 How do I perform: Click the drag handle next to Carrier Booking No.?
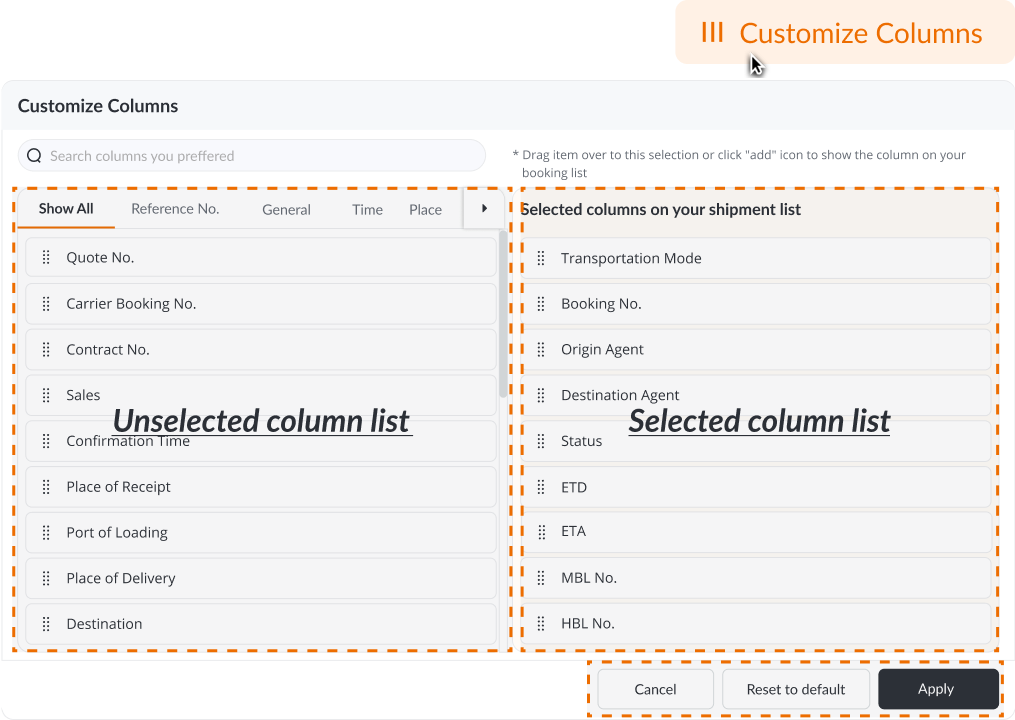pos(46,304)
